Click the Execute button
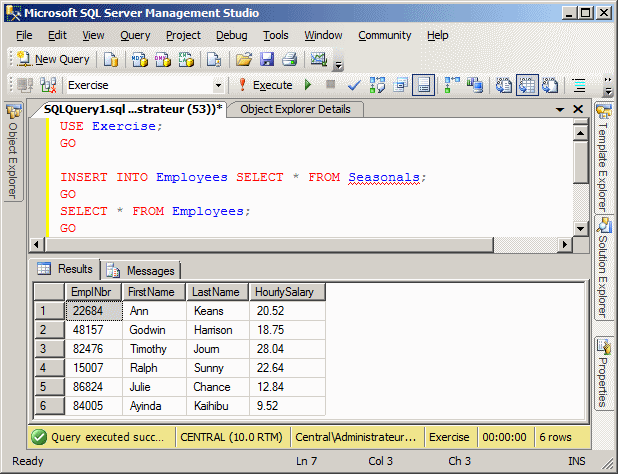Viewport: 618px width, 474px height. coord(265,85)
